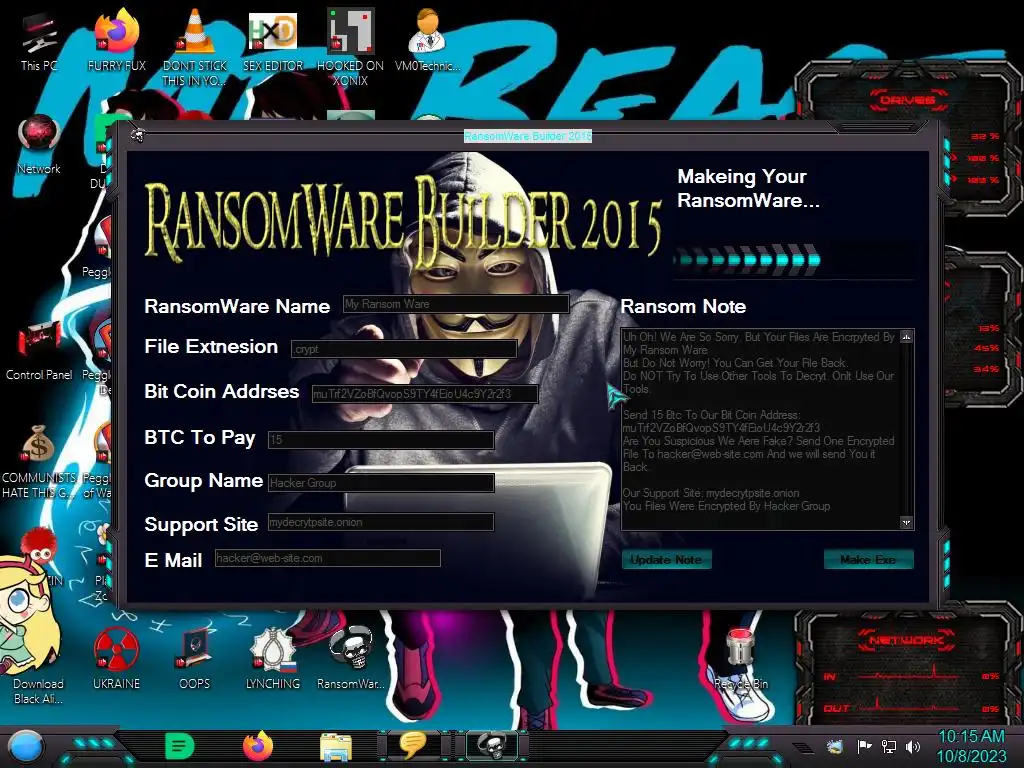Screen dimensions: 1024x768
Task: Open the yellow chat bubble taskbar app
Action: point(413,746)
